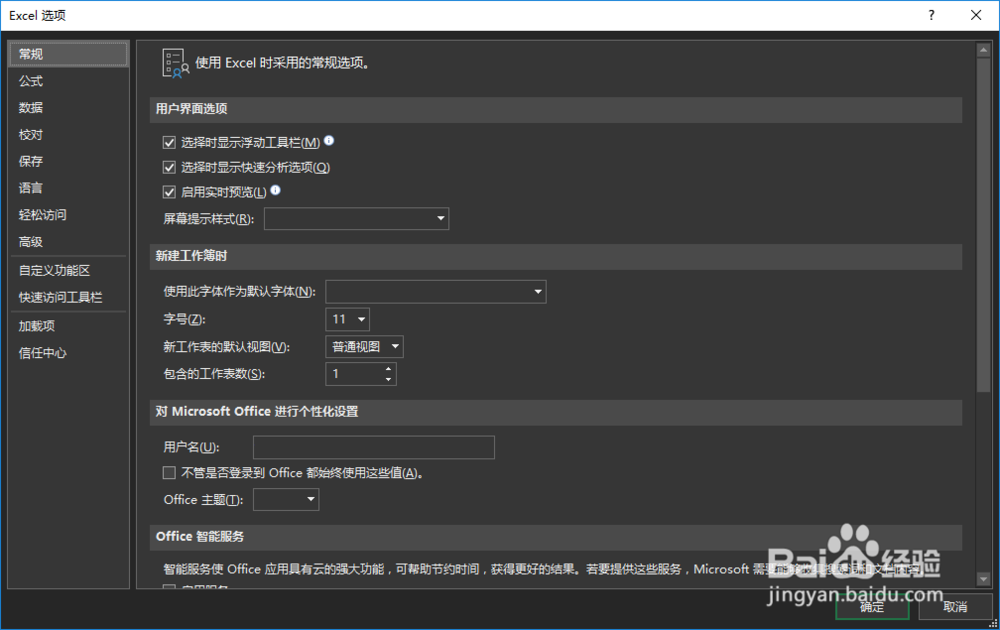Click the info icon beside 选择时显示浮动工具栏
The image size is (1000, 630).
pyautogui.click(x=329, y=141)
